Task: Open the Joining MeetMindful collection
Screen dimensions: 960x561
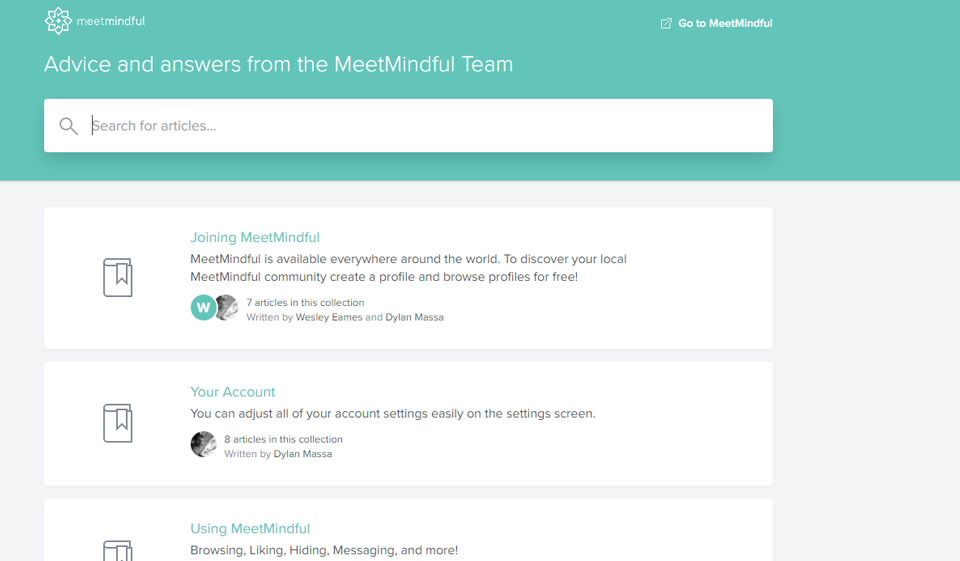Action: pos(255,238)
